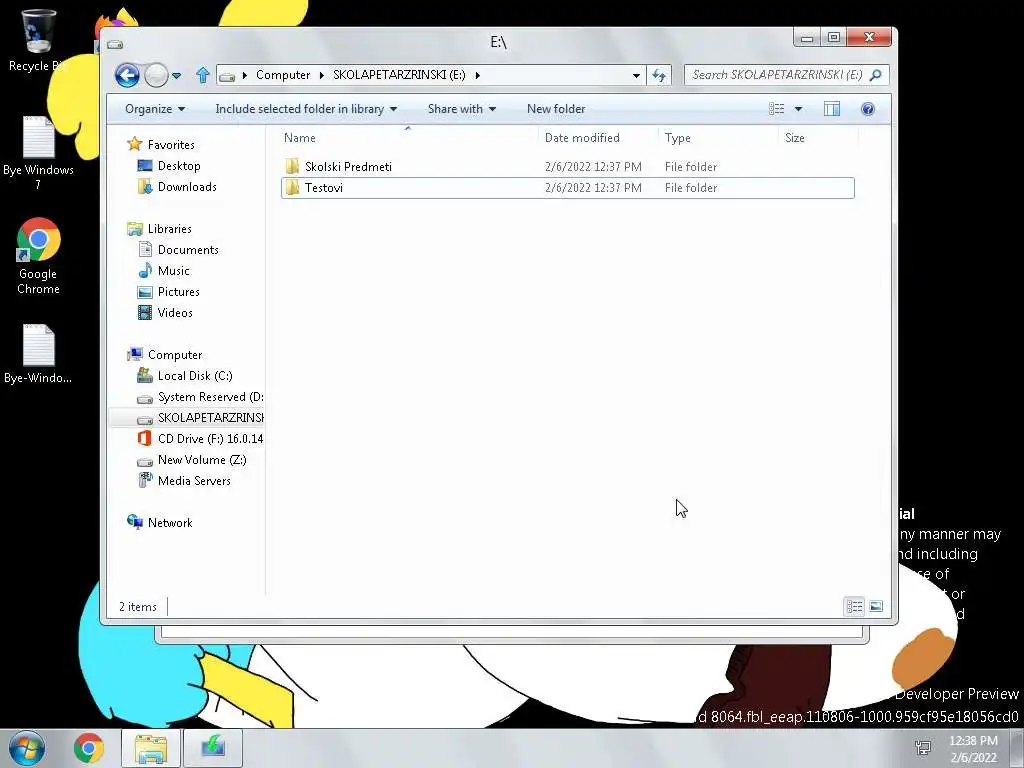Screen dimensions: 1024x768
Task: Select Libraries in navigation pane
Action: 169,229
